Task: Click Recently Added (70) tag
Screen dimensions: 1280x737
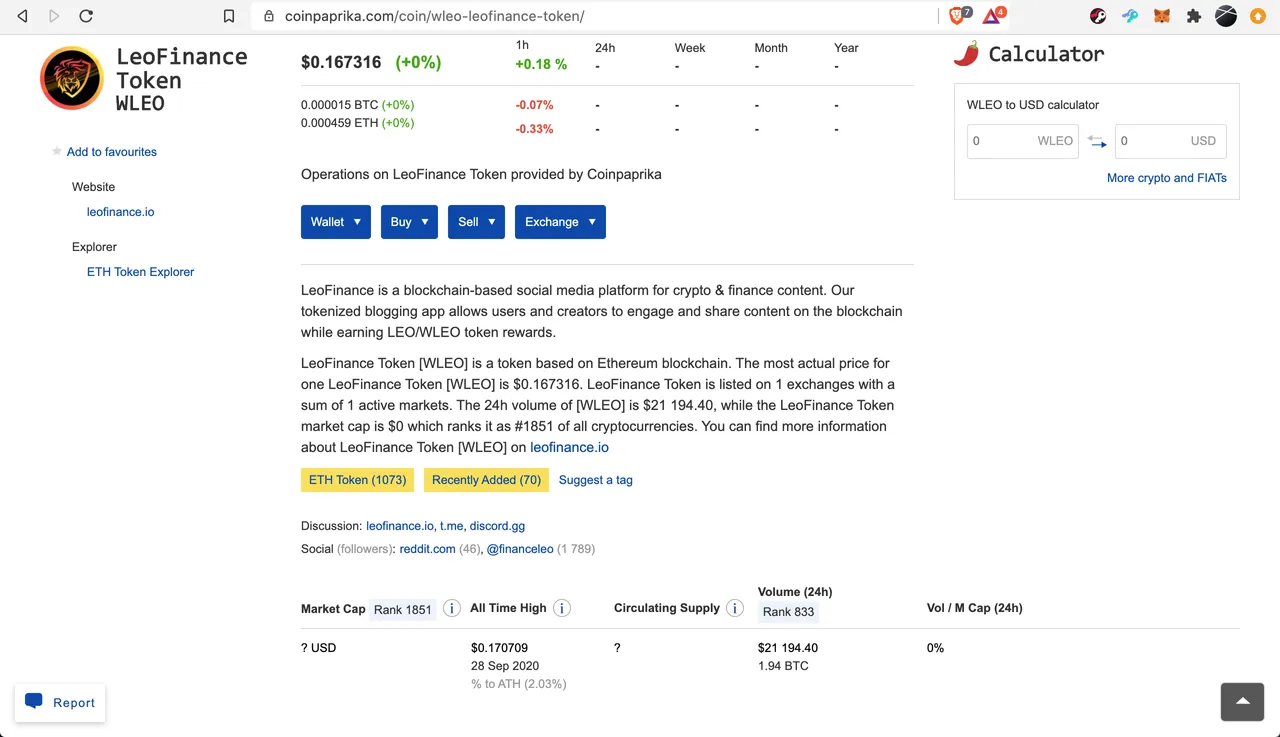Action: tap(486, 480)
